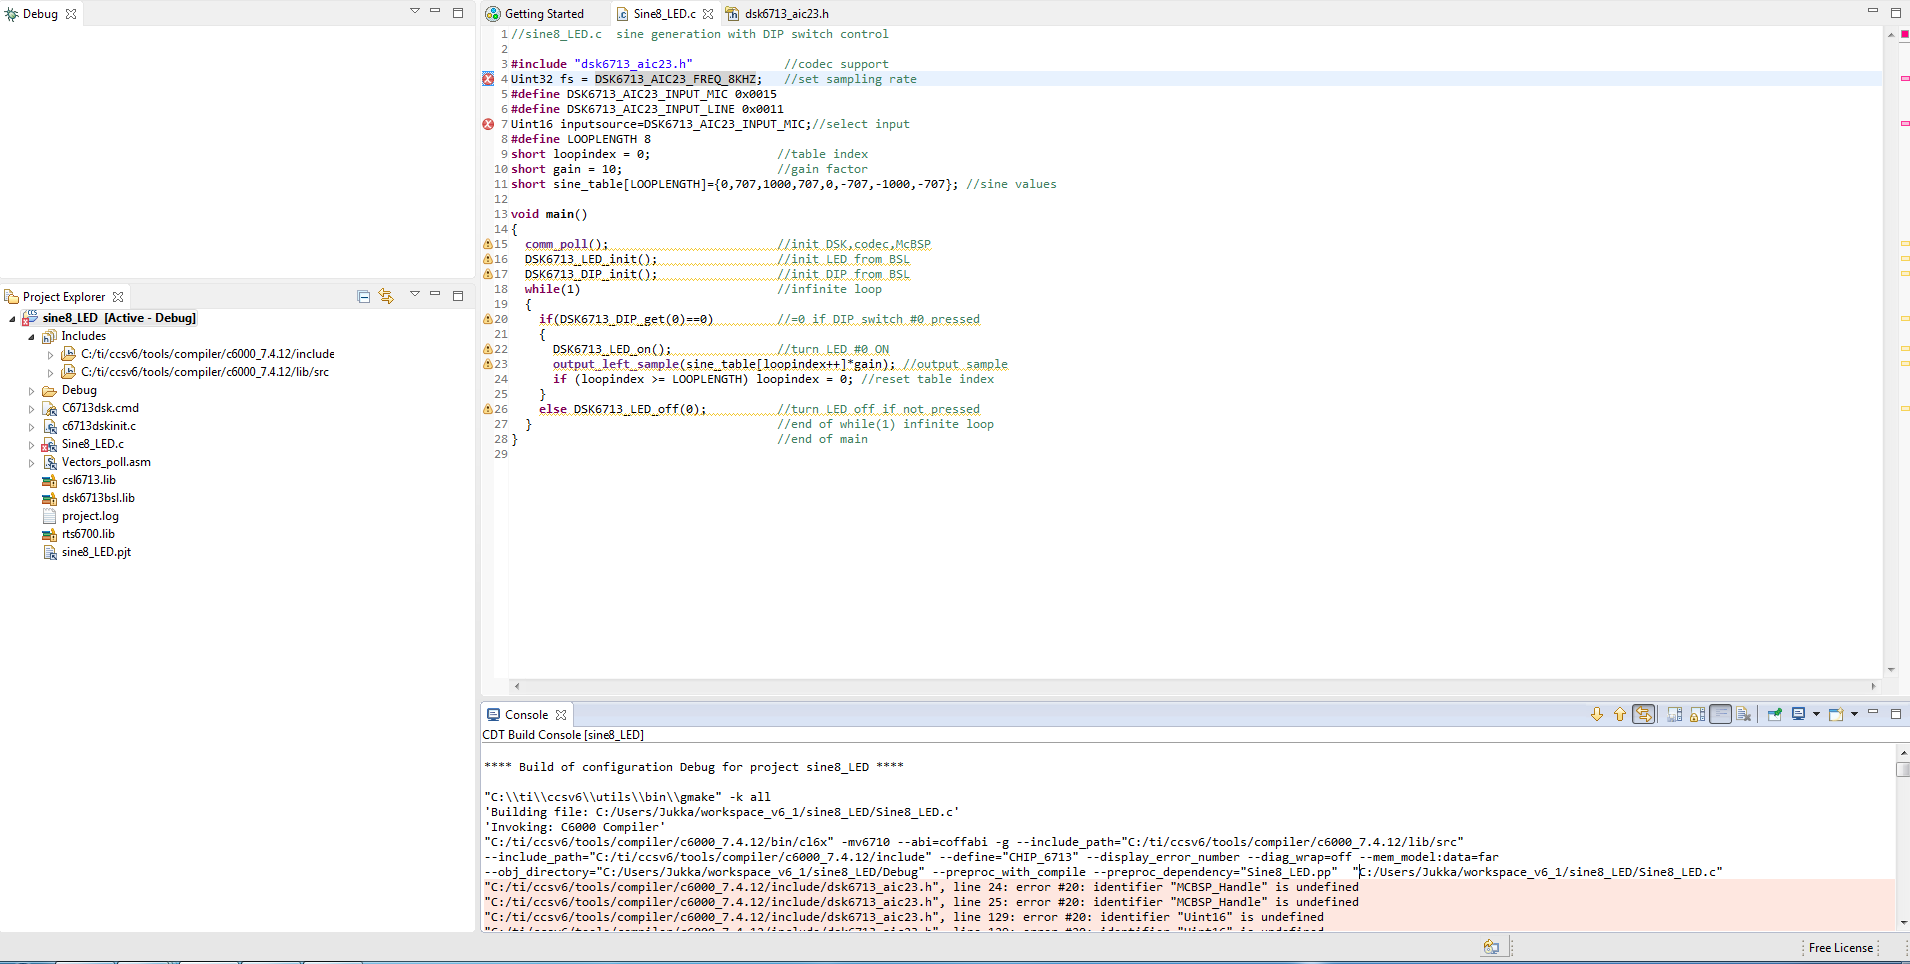
Task: Minimize the Console view
Action: pyautogui.click(x=1873, y=712)
